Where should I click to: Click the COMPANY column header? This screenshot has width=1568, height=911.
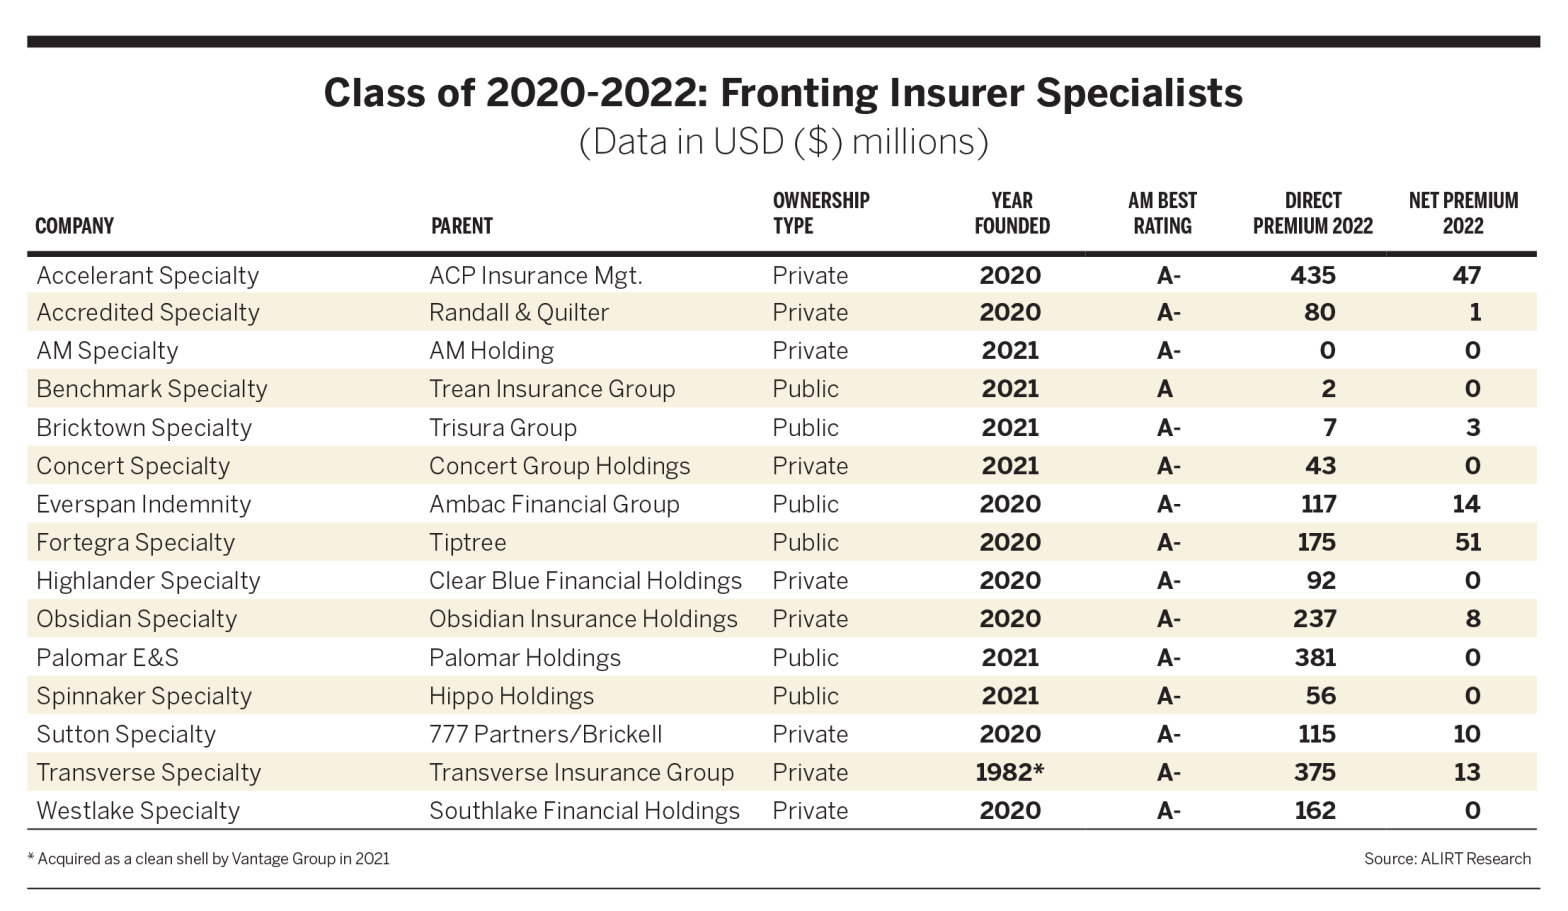click(74, 226)
